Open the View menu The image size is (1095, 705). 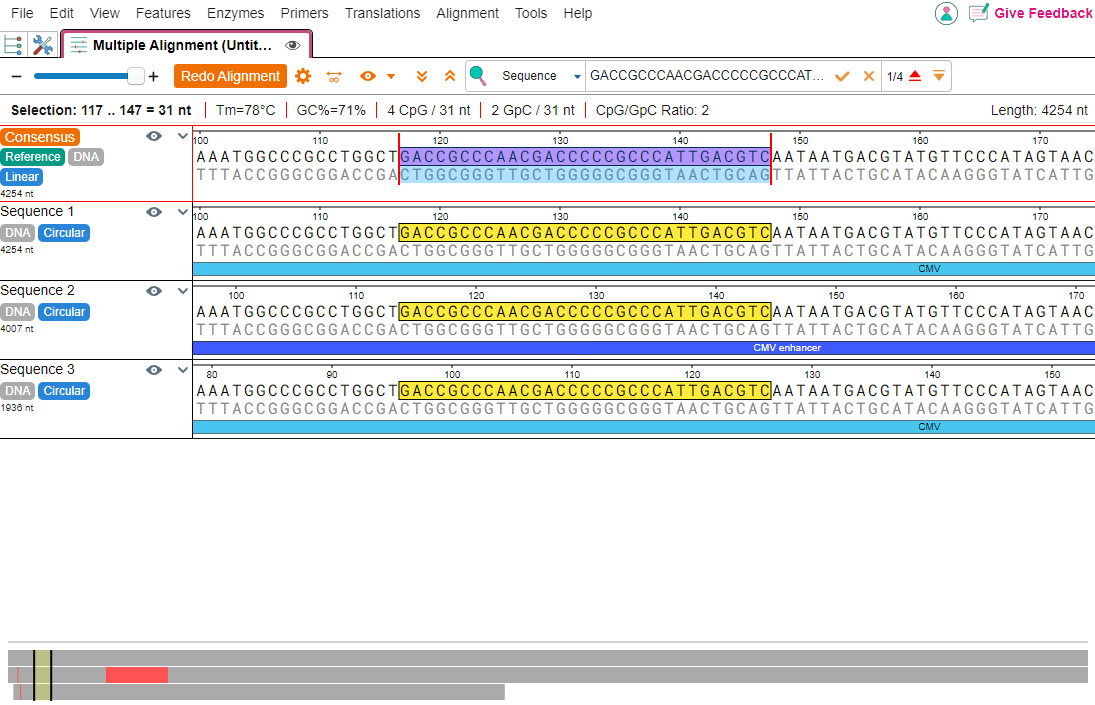(105, 13)
